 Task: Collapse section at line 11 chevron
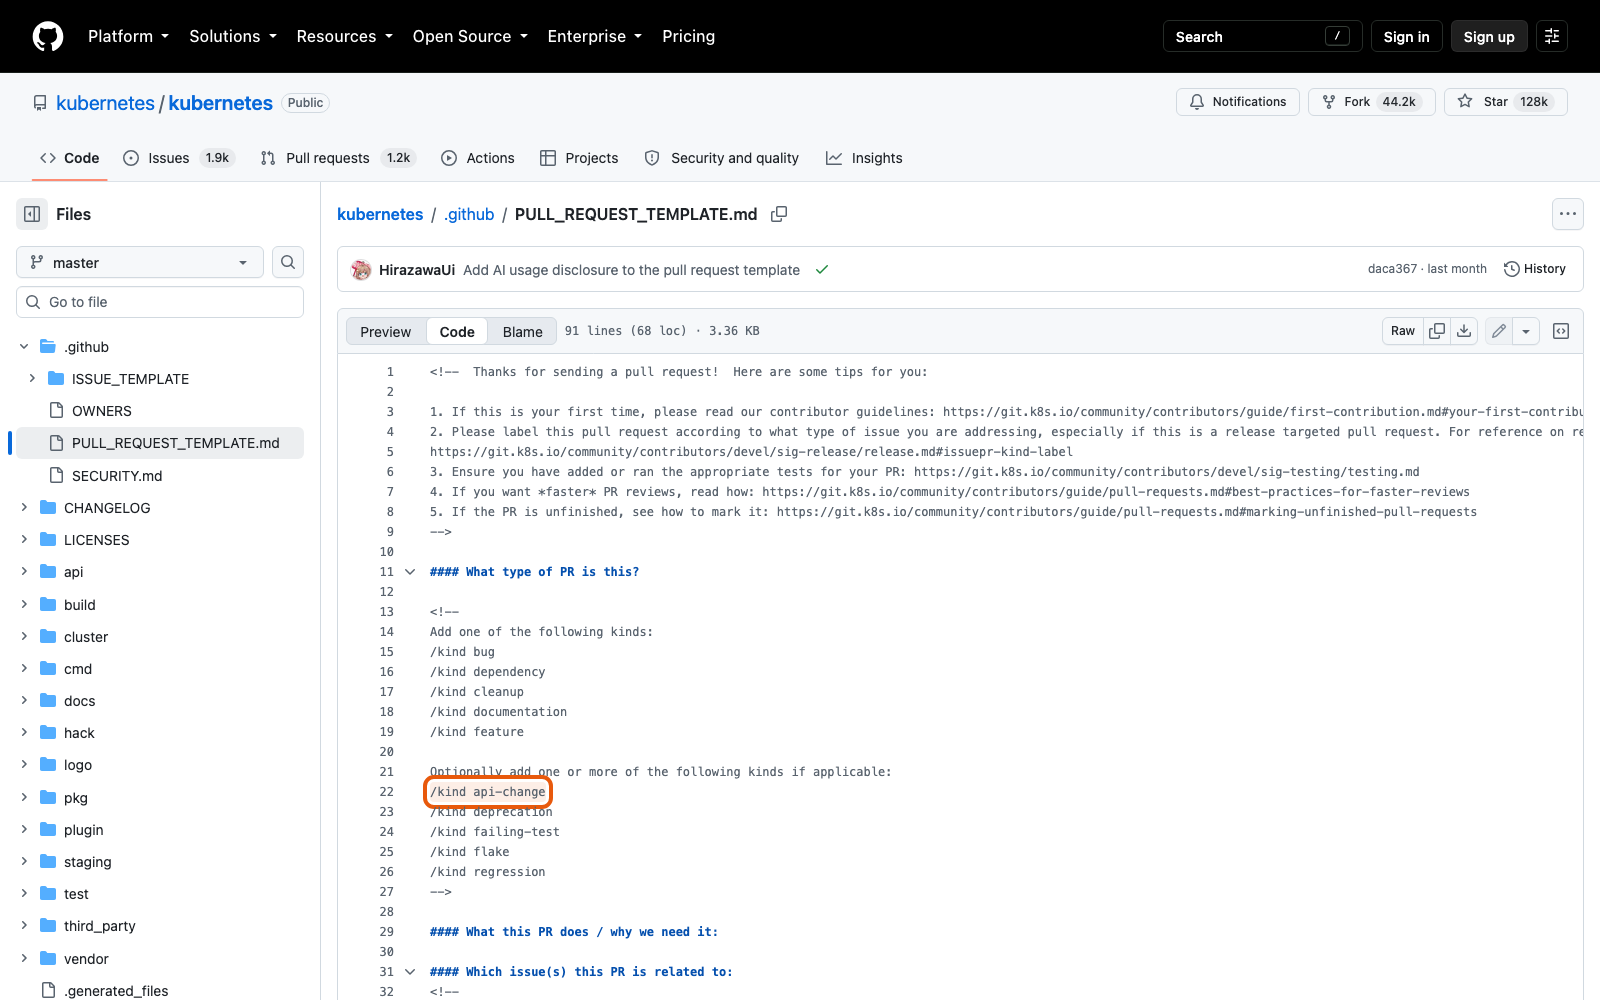coord(410,572)
